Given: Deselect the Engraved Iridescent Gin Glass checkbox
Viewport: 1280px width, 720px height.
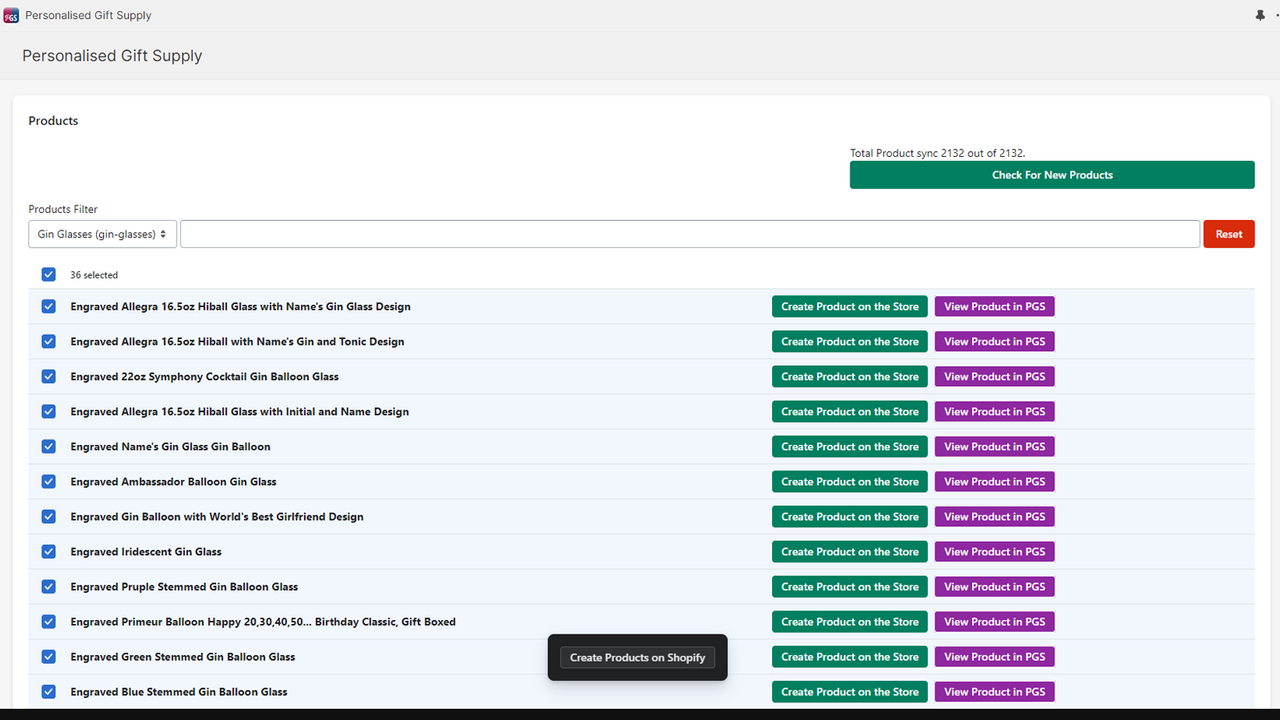Looking at the screenshot, I should pos(48,551).
